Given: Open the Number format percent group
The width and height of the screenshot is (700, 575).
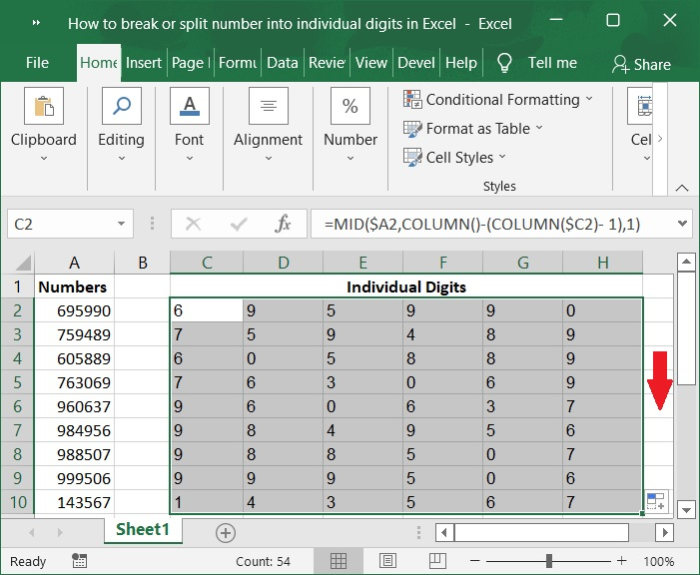Looking at the screenshot, I should pos(350,108).
